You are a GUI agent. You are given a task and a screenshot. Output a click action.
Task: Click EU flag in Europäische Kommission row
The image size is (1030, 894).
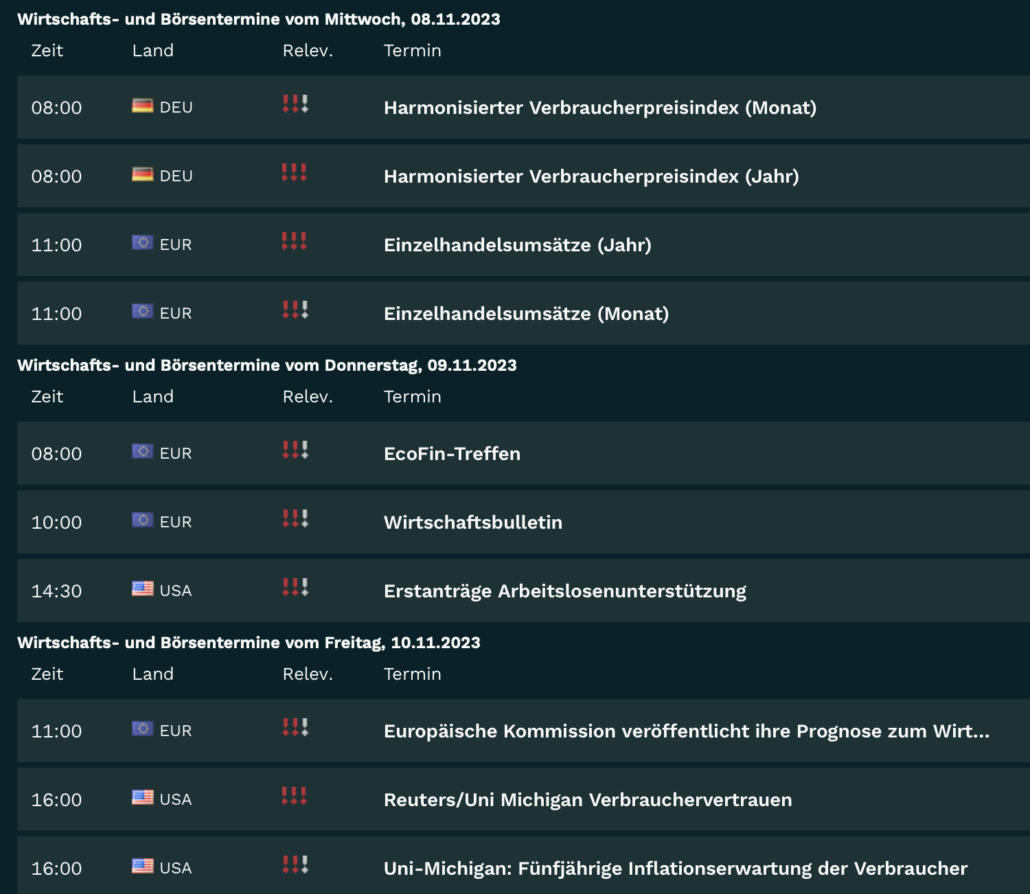coord(143,728)
